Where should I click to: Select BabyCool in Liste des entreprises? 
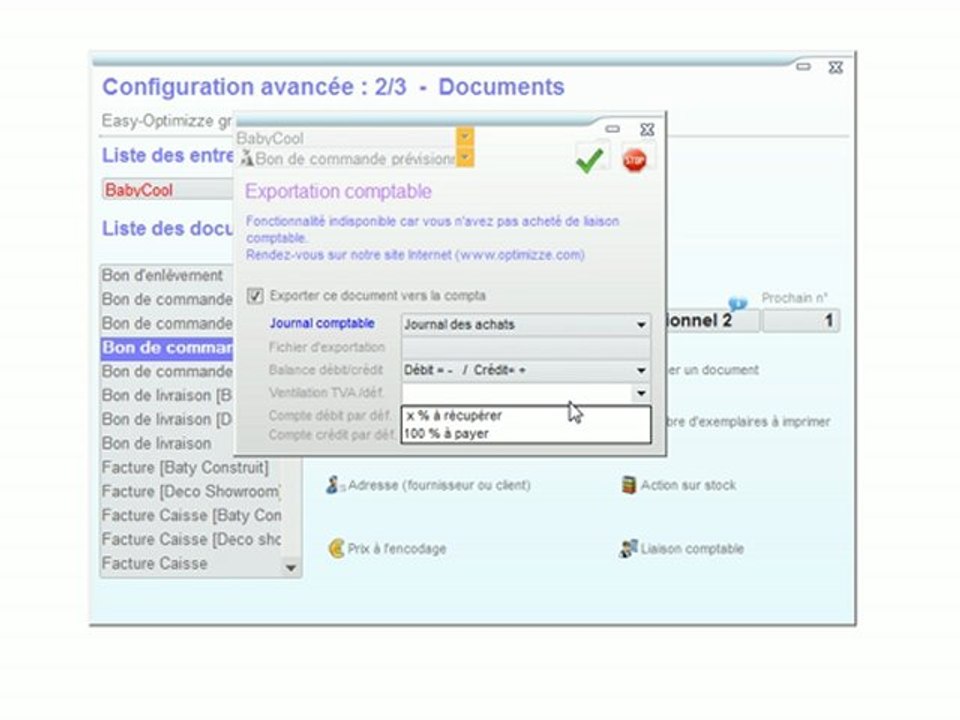[x=168, y=190]
